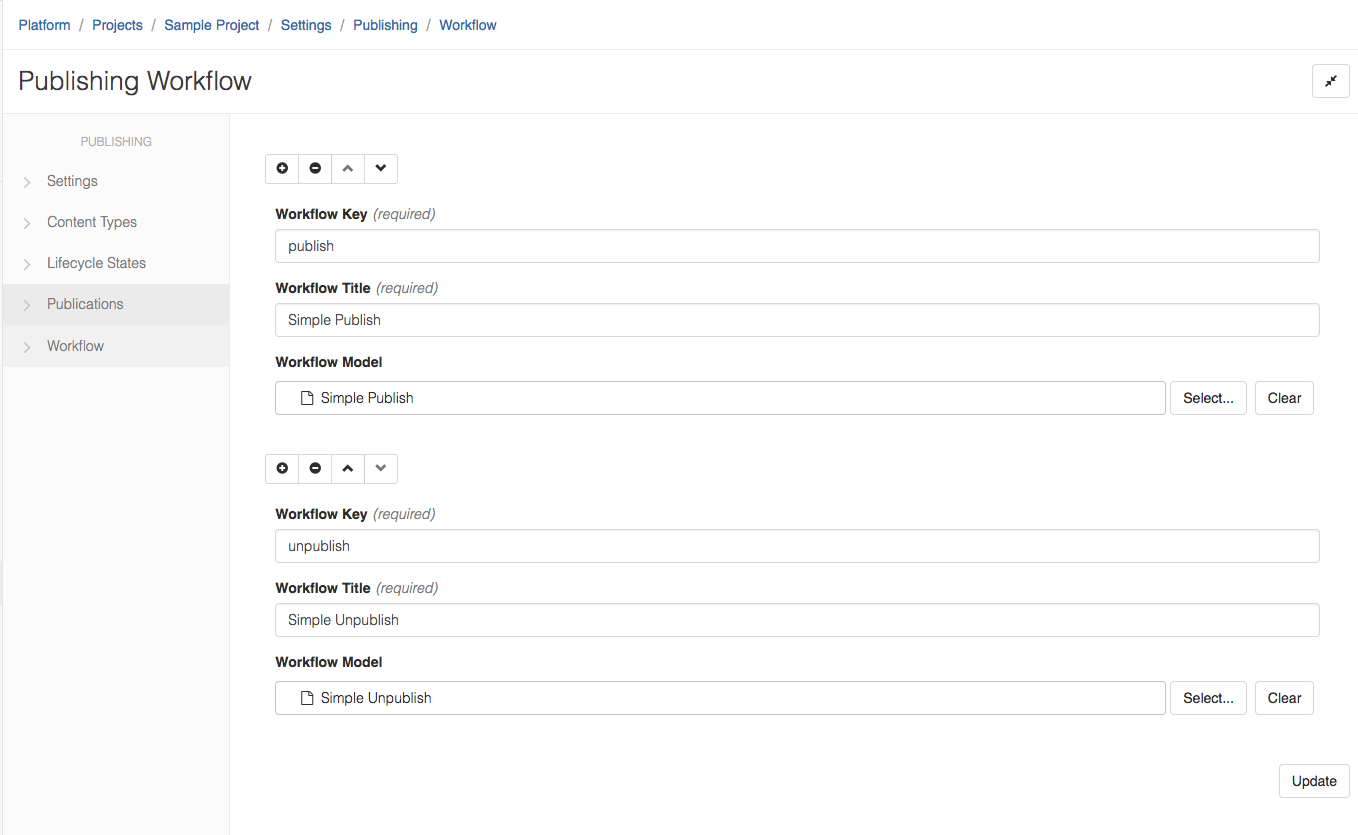Expand the Content Types sidebar chevron
The height and width of the screenshot is (835, 1358).
click(27, 223)
